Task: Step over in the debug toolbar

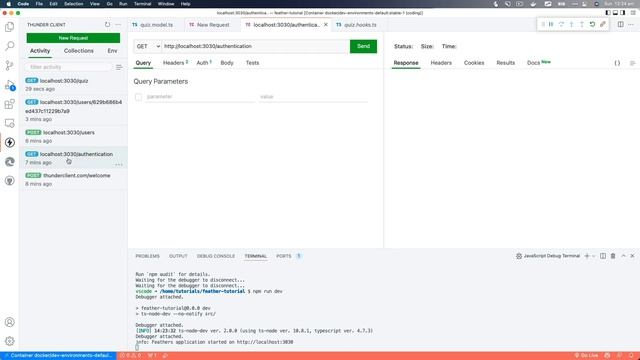Action: 561,24
